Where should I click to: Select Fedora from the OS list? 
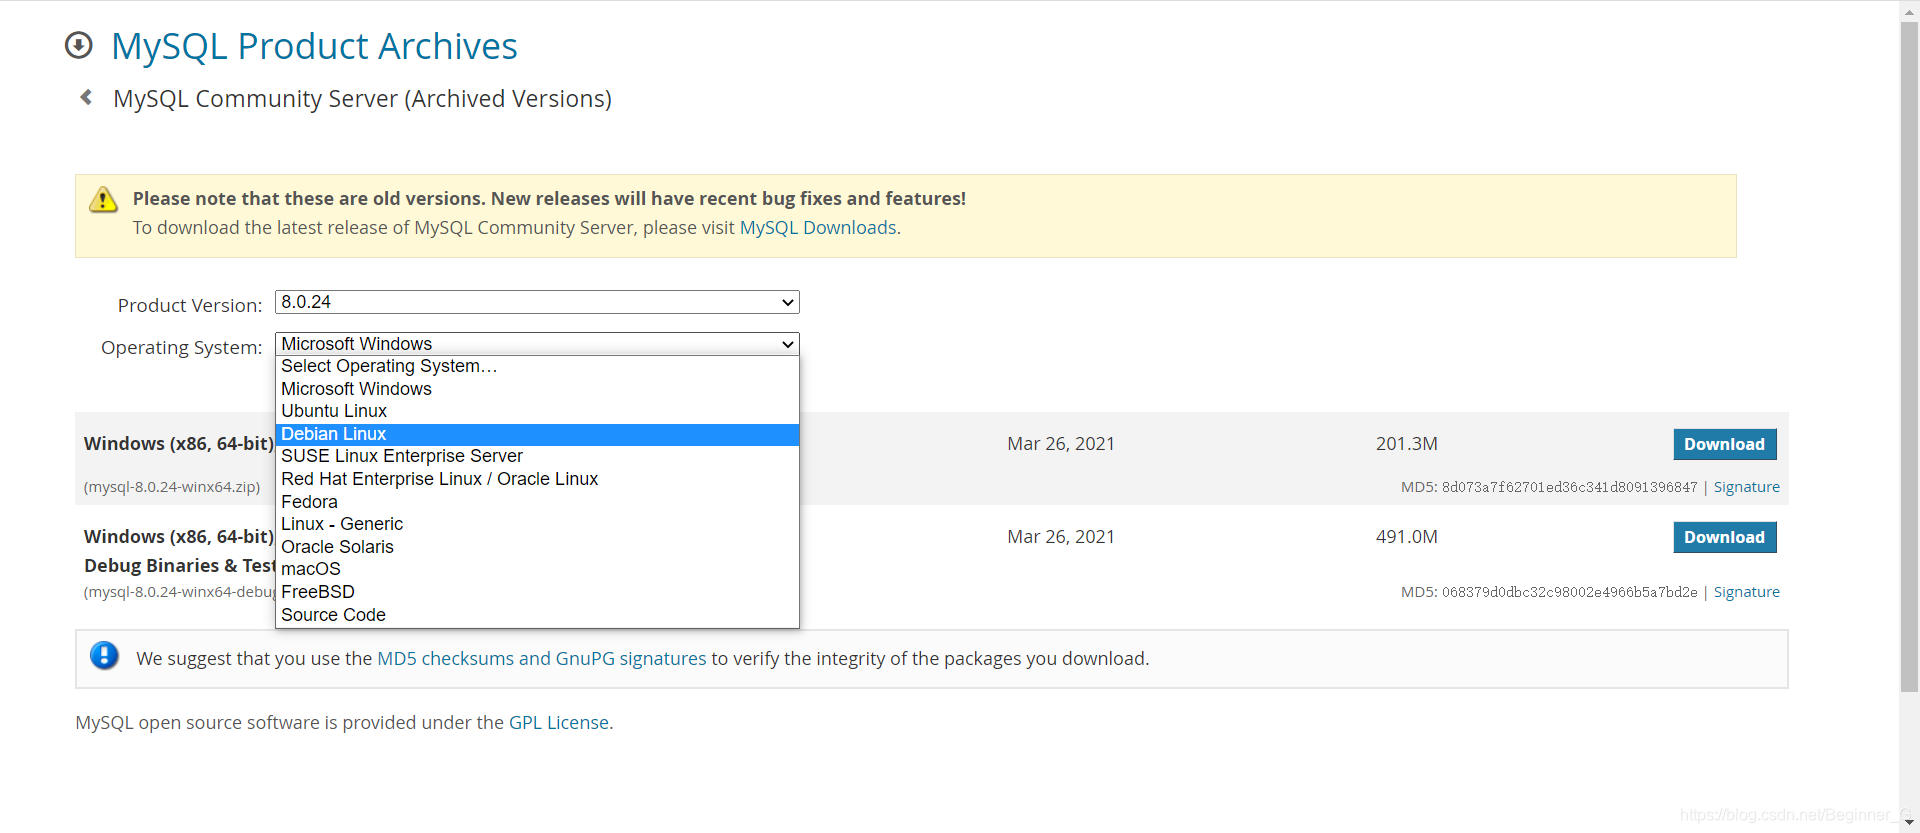(x=537, y=502)
